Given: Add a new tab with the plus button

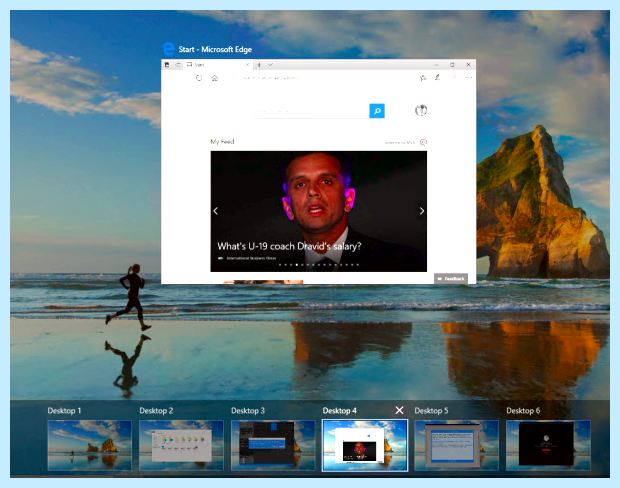Looking at the screenshot, I should [259, 64].
